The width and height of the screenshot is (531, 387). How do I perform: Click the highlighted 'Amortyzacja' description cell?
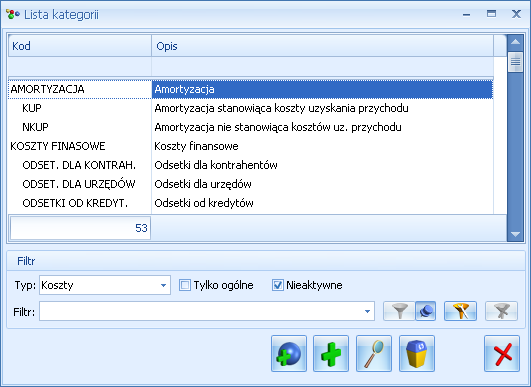coord(322,89)
